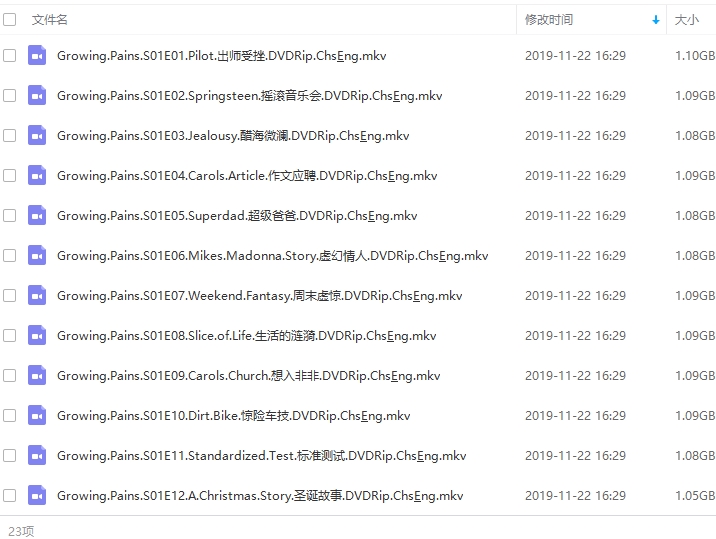Click the video icon for S01E04 Carols.Article
716x539 pixels.
(37, 175)
